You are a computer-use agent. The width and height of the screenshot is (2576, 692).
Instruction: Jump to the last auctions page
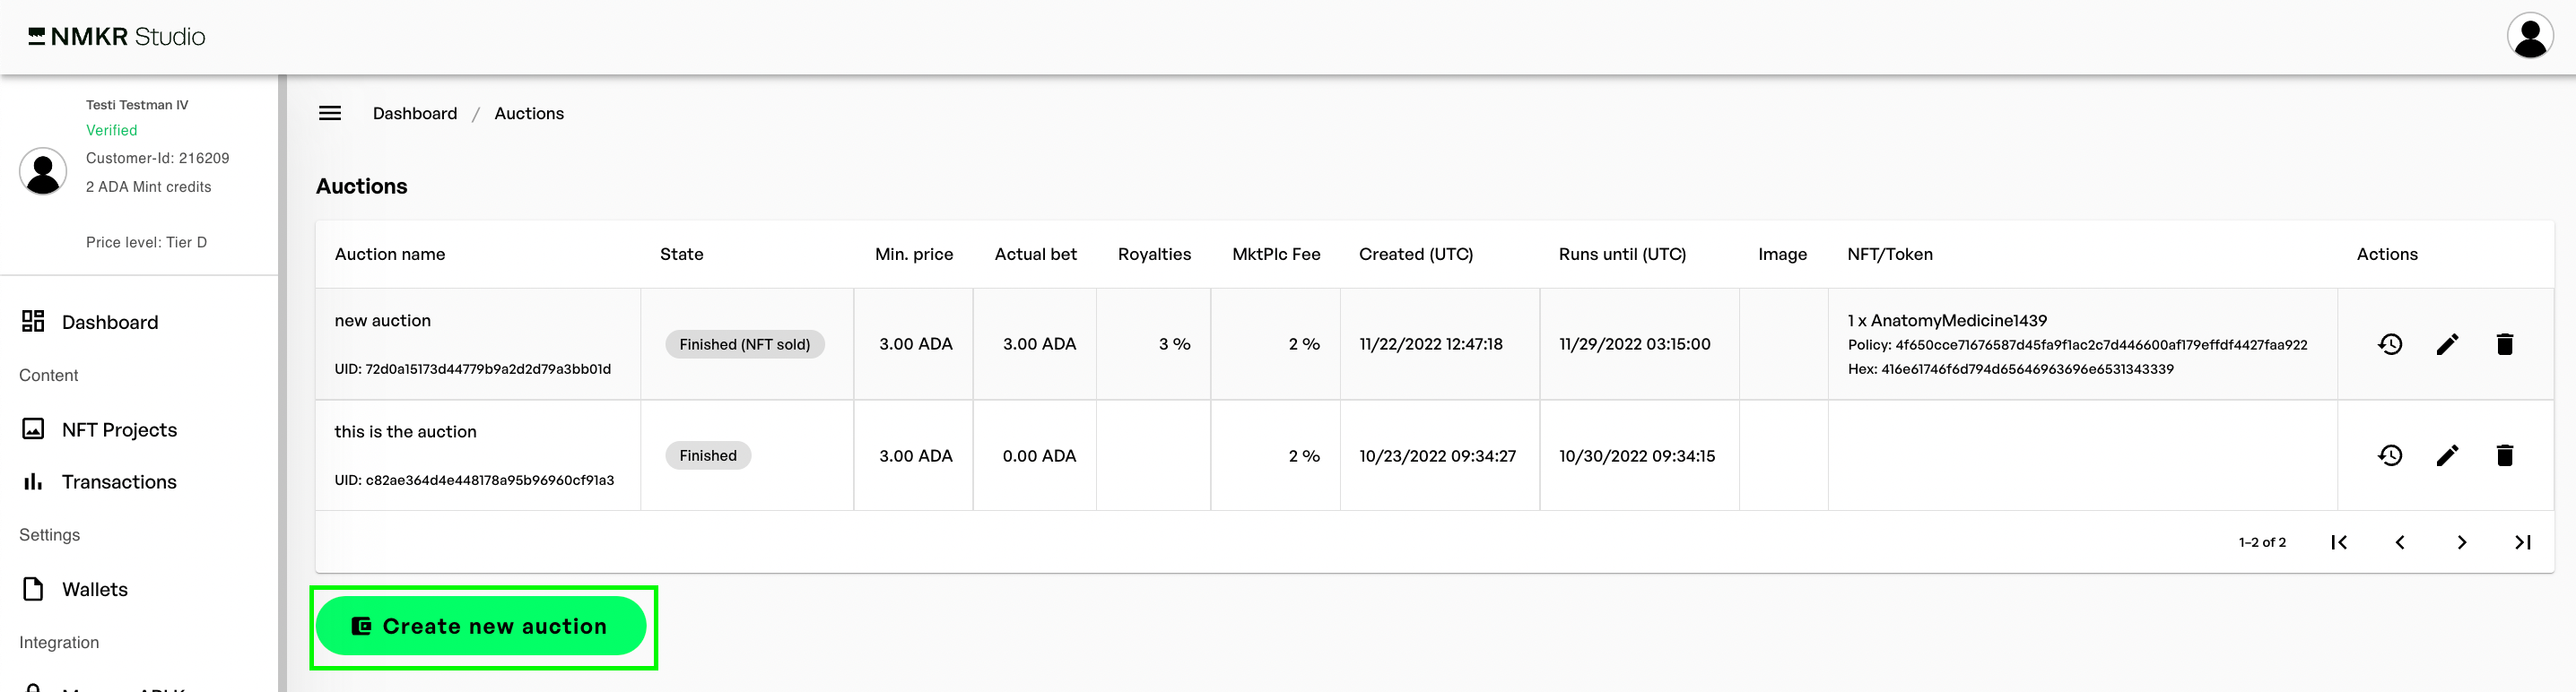click(x=2522, y=542)
